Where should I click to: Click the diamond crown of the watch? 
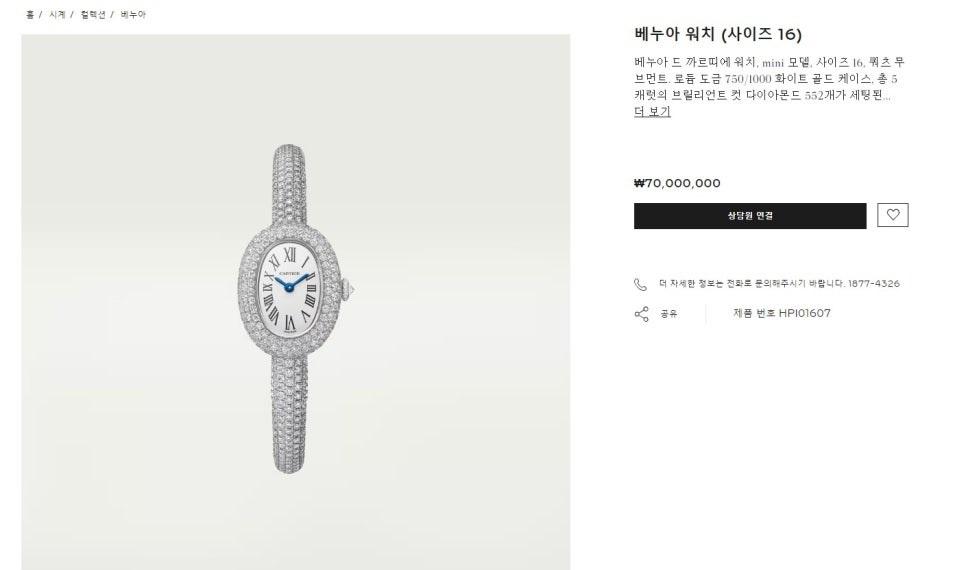click(348, 289)
